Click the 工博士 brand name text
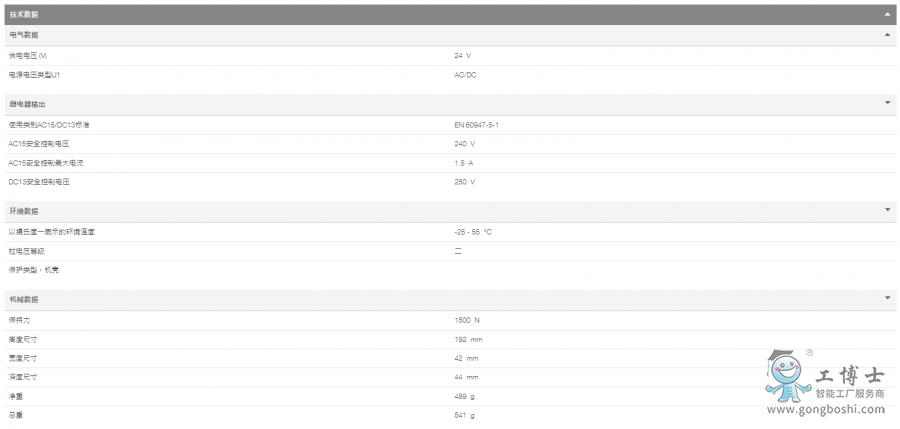900x429 pixels. [850, 376]
